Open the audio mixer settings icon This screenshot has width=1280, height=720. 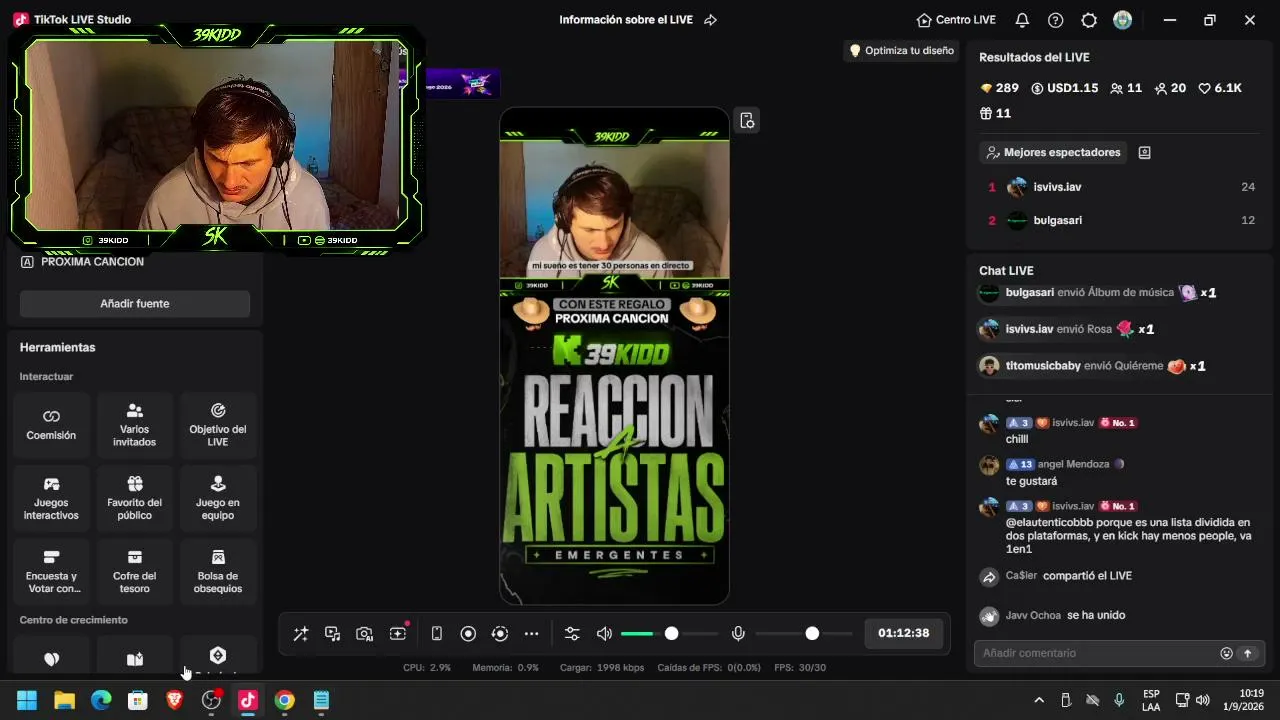(x=572, y=634)
